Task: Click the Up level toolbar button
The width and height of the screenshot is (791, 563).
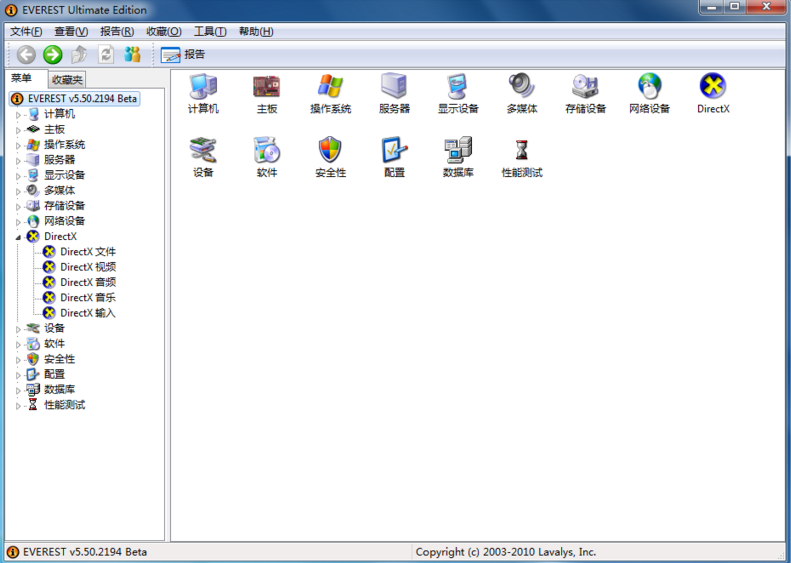Action: click(x=79, y=54)
